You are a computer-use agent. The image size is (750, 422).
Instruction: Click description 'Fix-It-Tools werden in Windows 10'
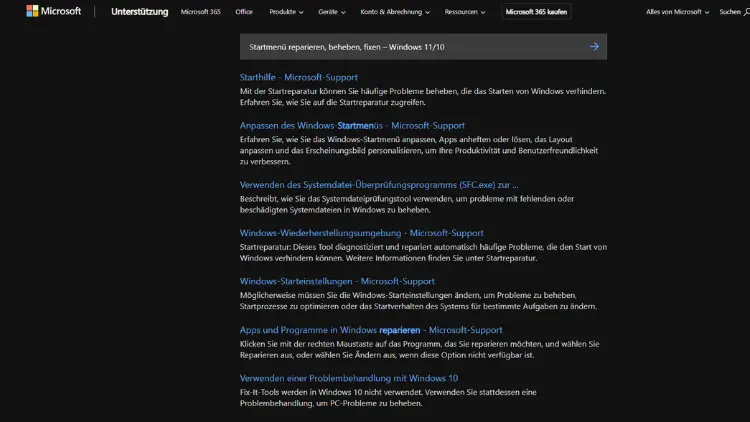pos(388,398)
